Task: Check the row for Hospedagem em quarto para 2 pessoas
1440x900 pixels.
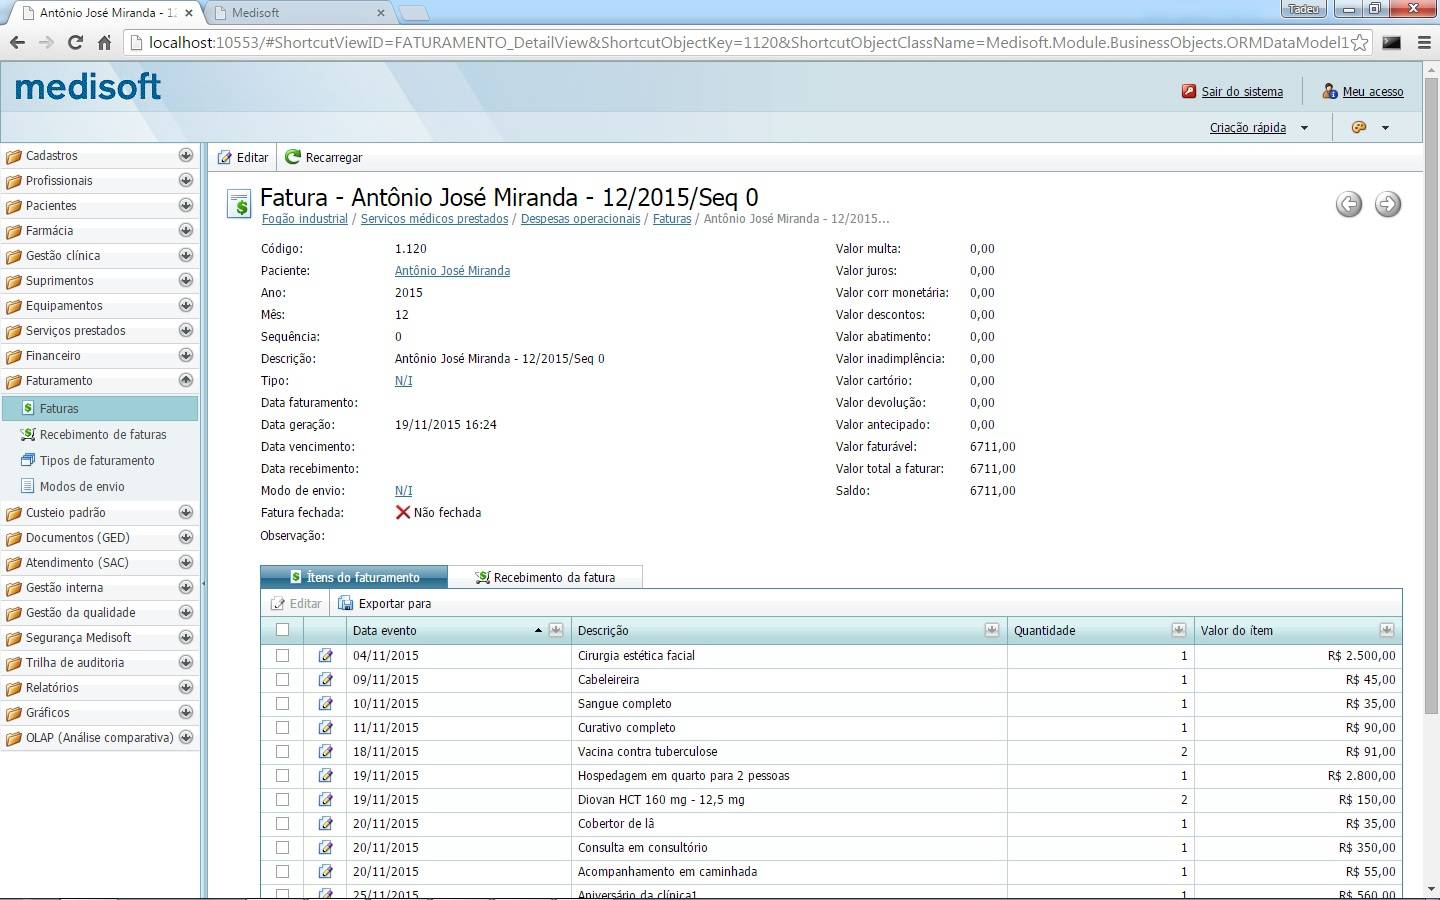Action: [282, 776]
